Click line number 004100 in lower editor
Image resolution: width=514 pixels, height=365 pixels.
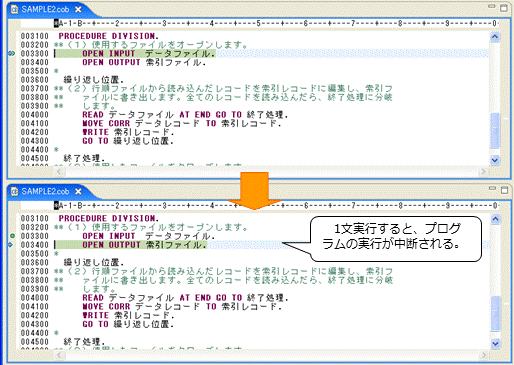(35, 306)
